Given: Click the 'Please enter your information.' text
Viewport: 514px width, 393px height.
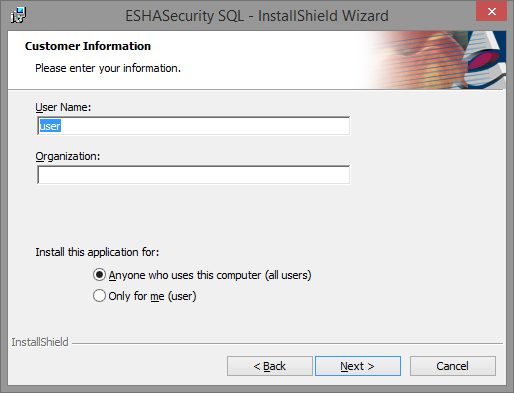Looking at the screenshot, I should (108, 68).
